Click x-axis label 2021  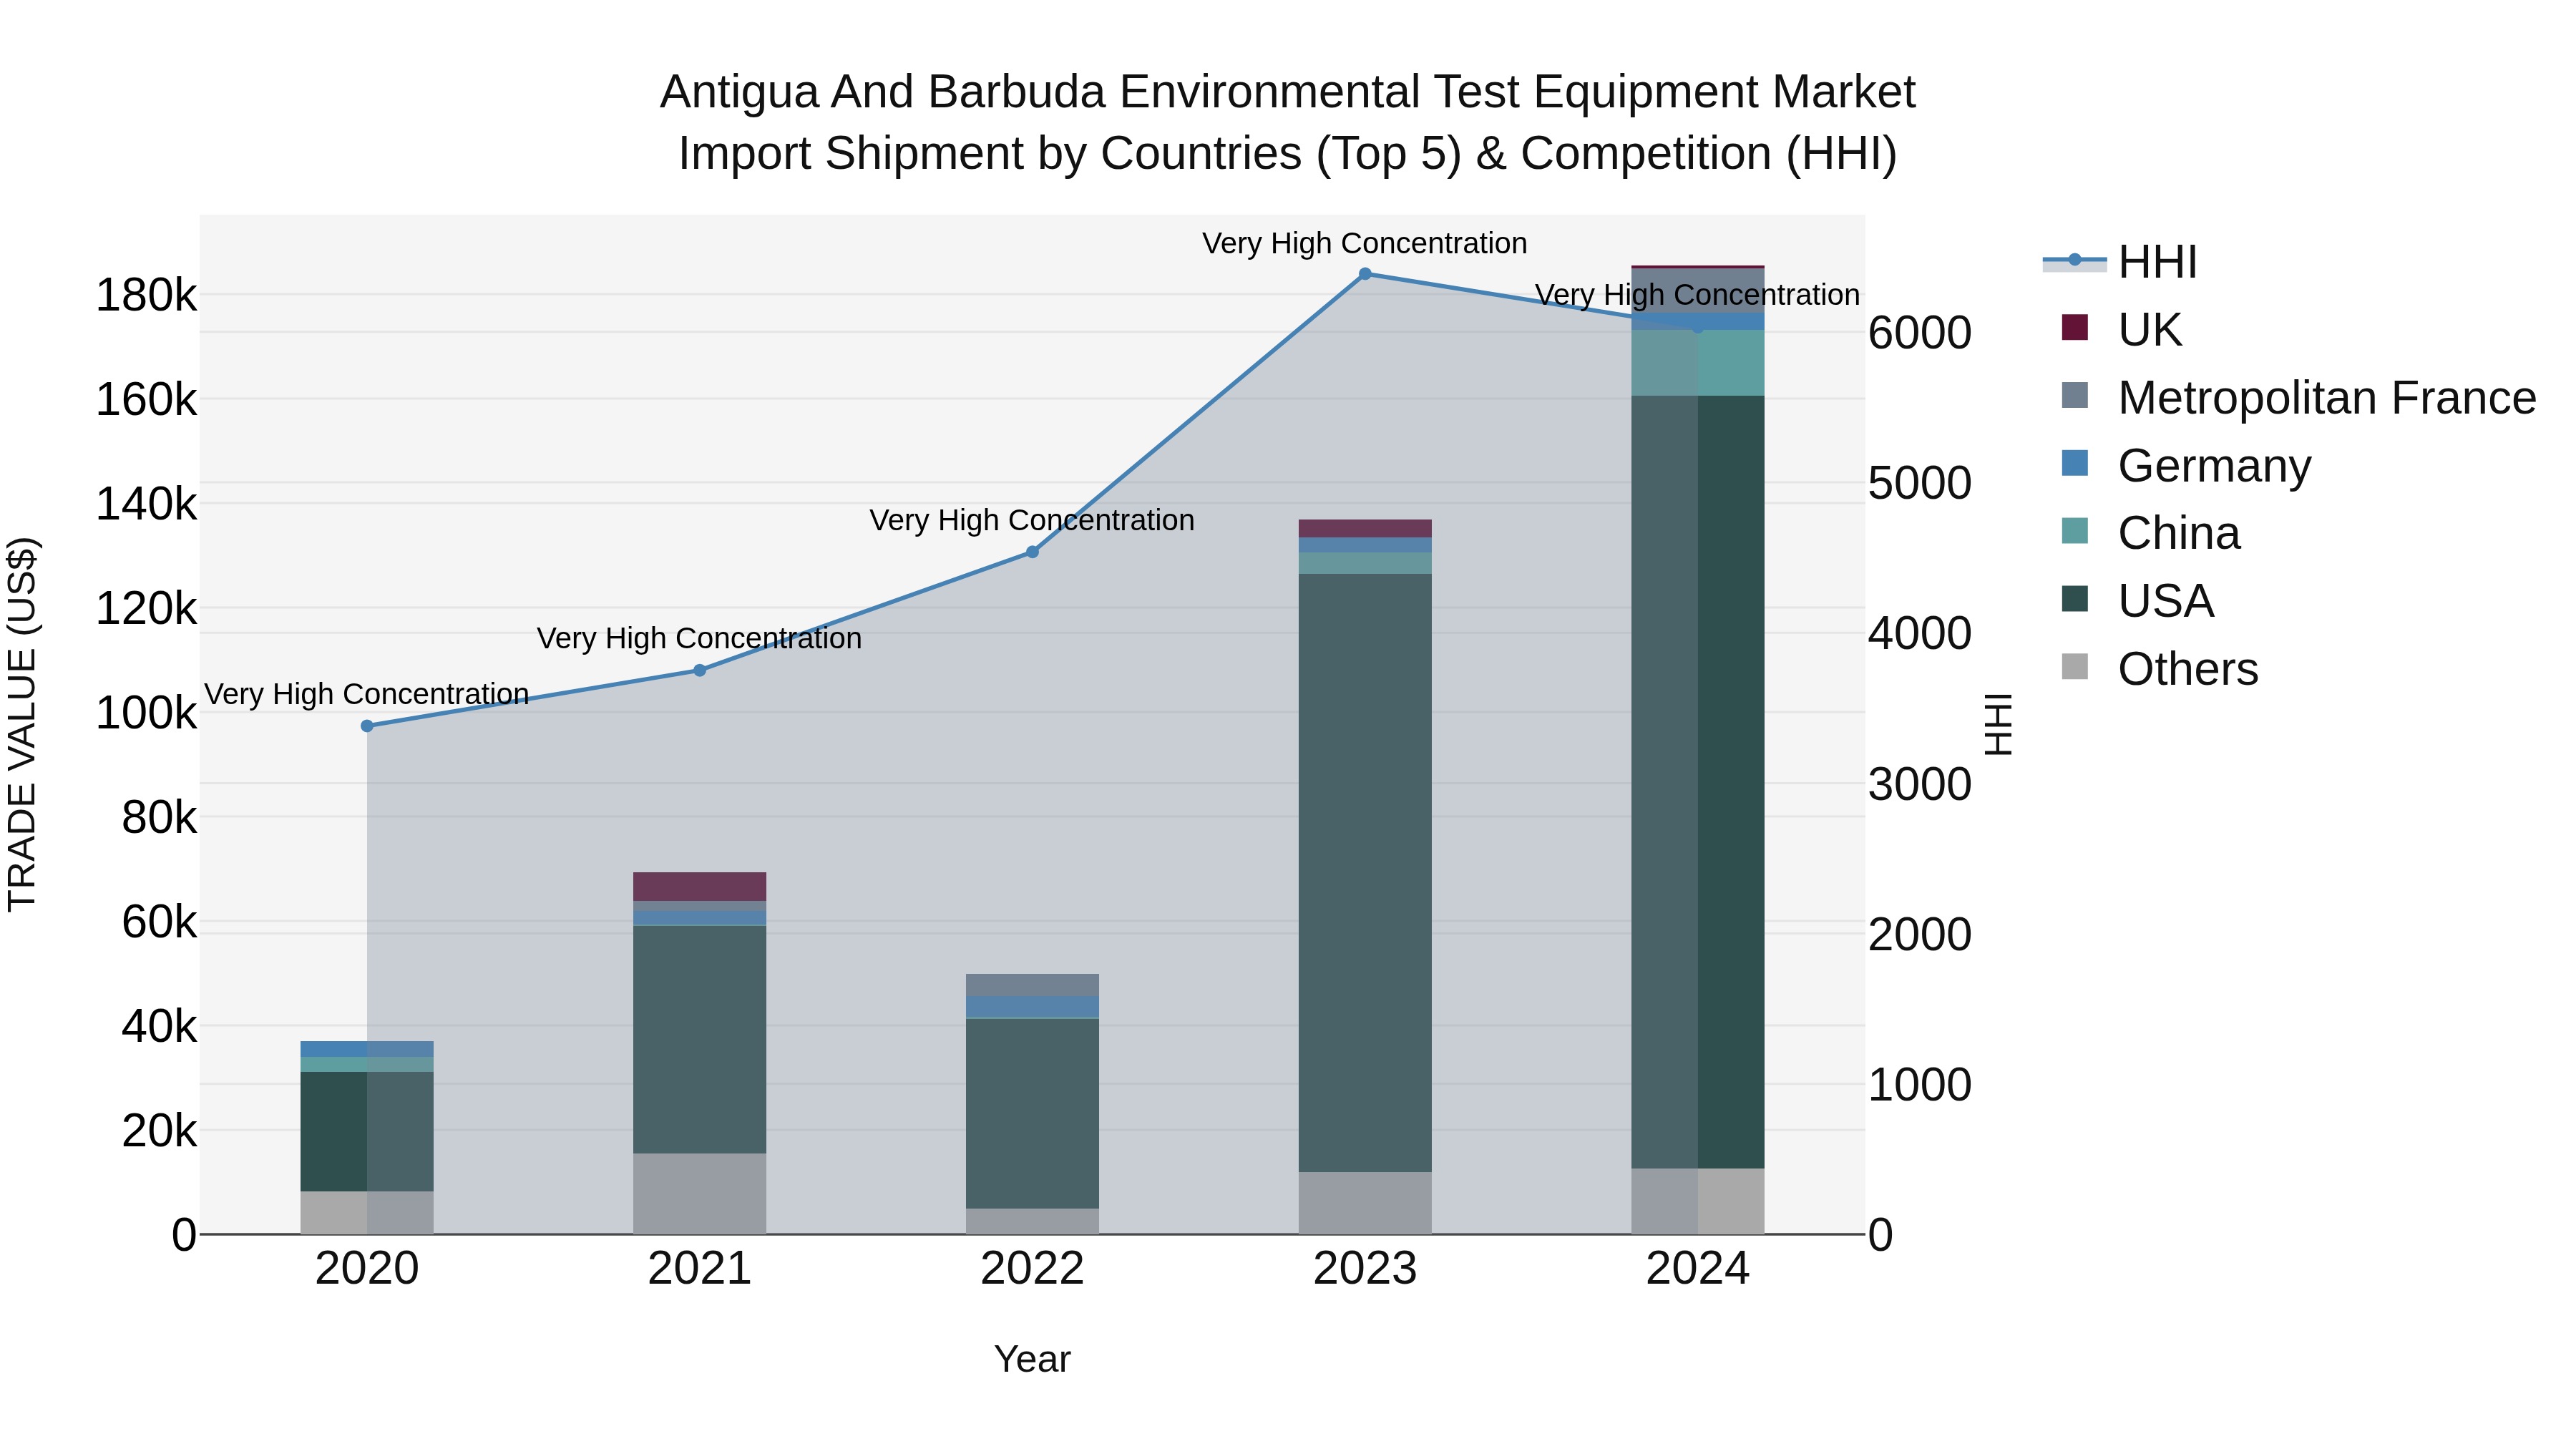[x=700, y=1269]
